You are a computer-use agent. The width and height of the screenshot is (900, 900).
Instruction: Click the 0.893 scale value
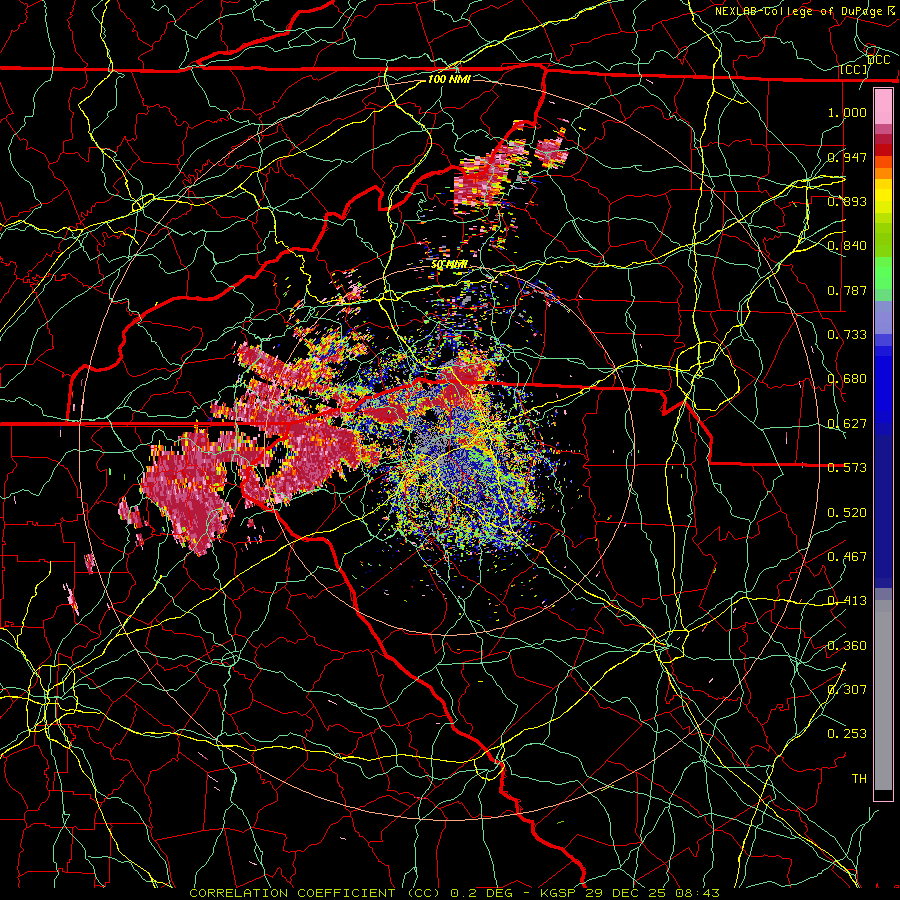(847, 201)
